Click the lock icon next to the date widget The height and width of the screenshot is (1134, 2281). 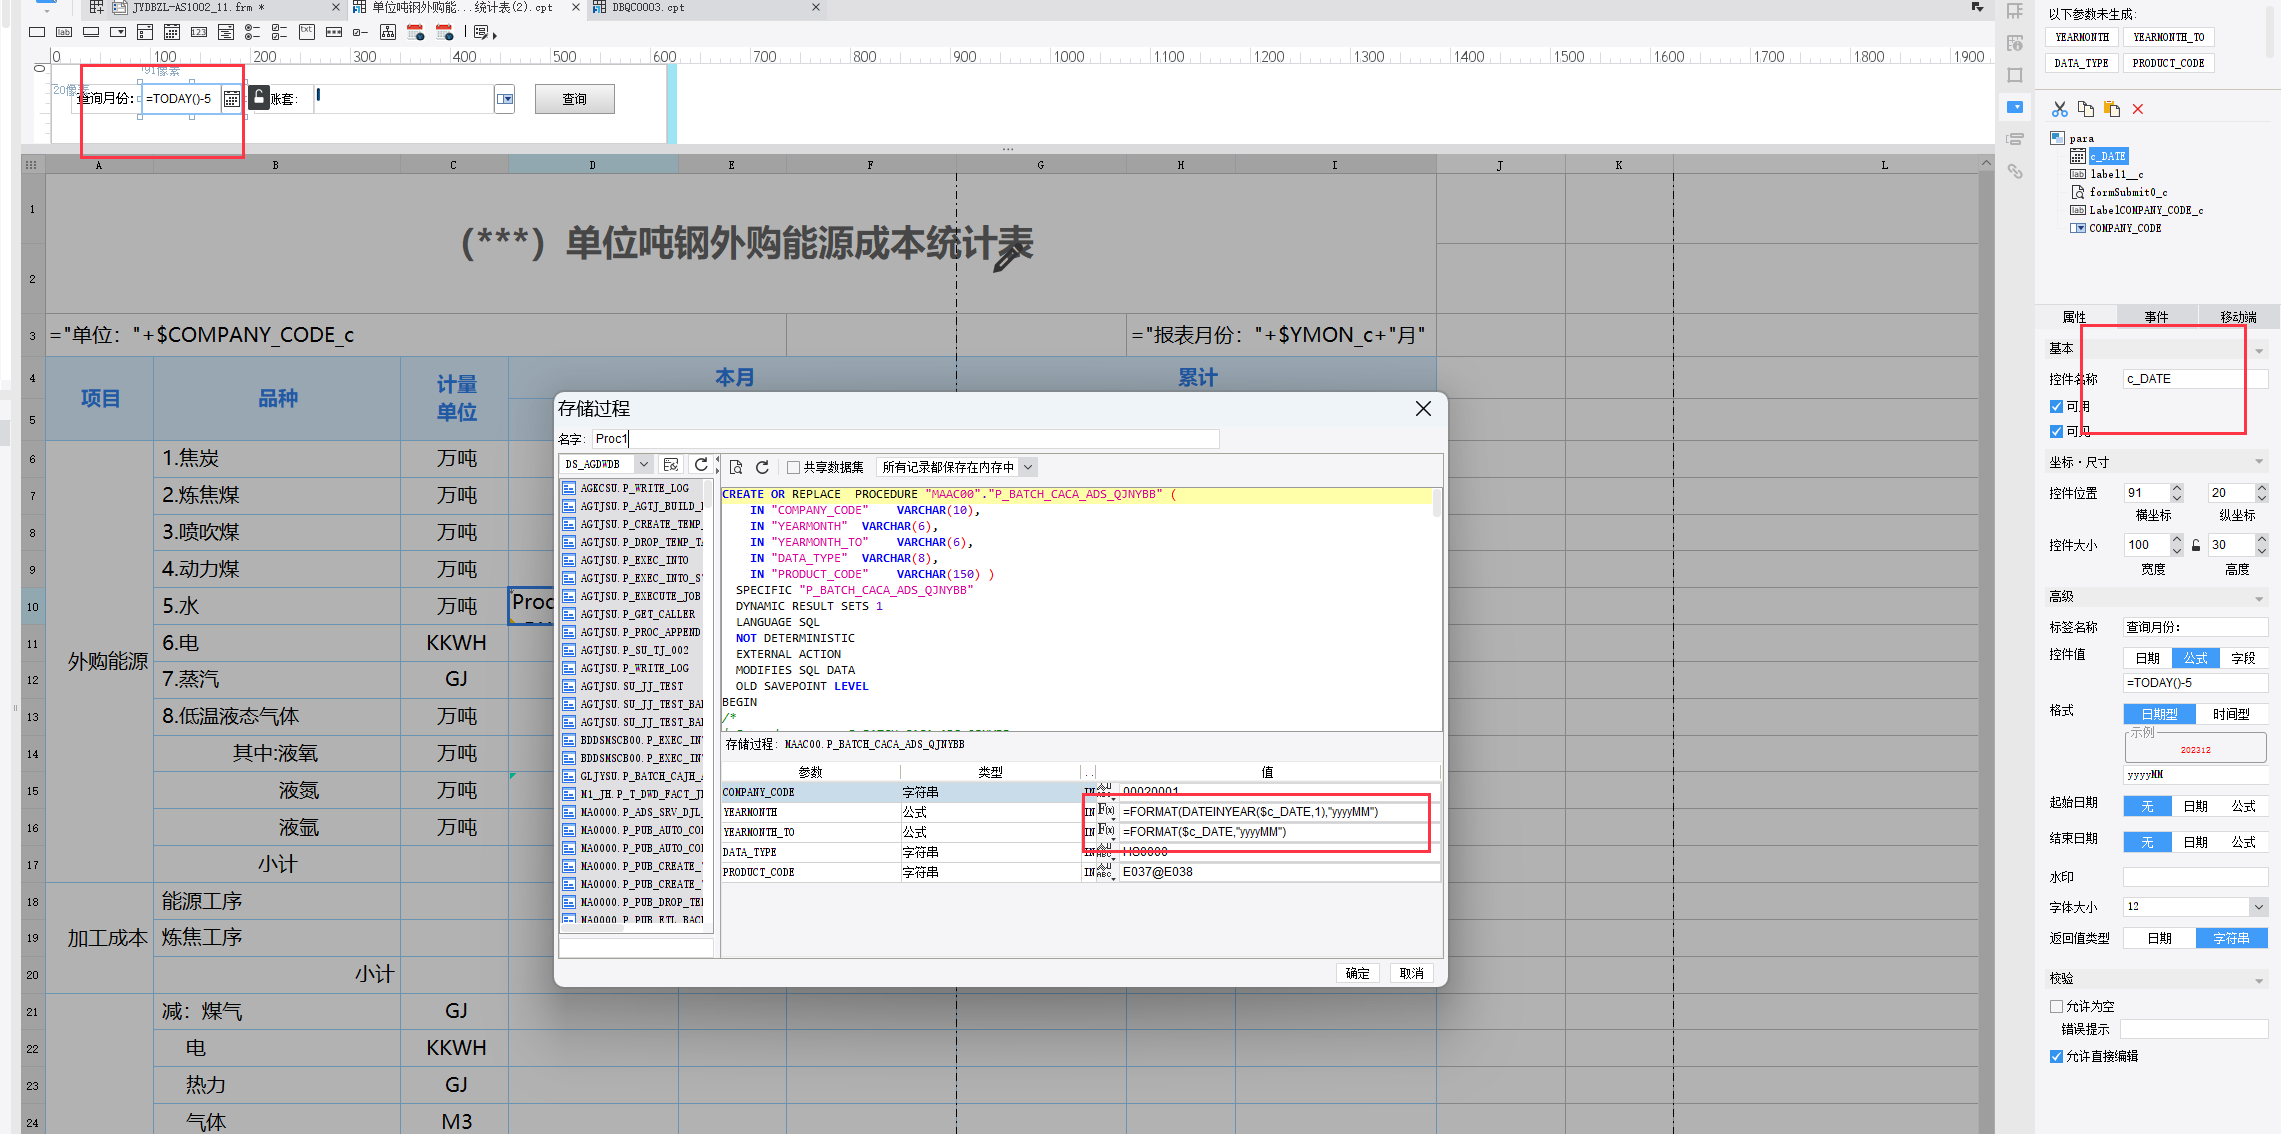259,97
